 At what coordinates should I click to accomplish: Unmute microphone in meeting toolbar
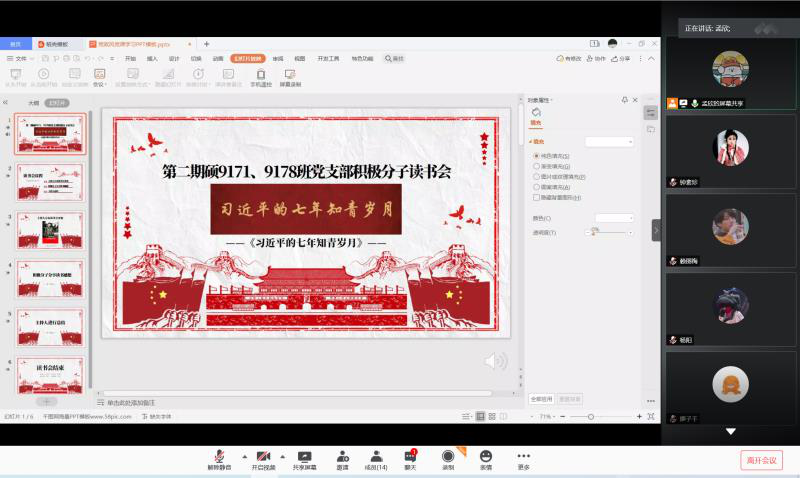coord(218,456)
